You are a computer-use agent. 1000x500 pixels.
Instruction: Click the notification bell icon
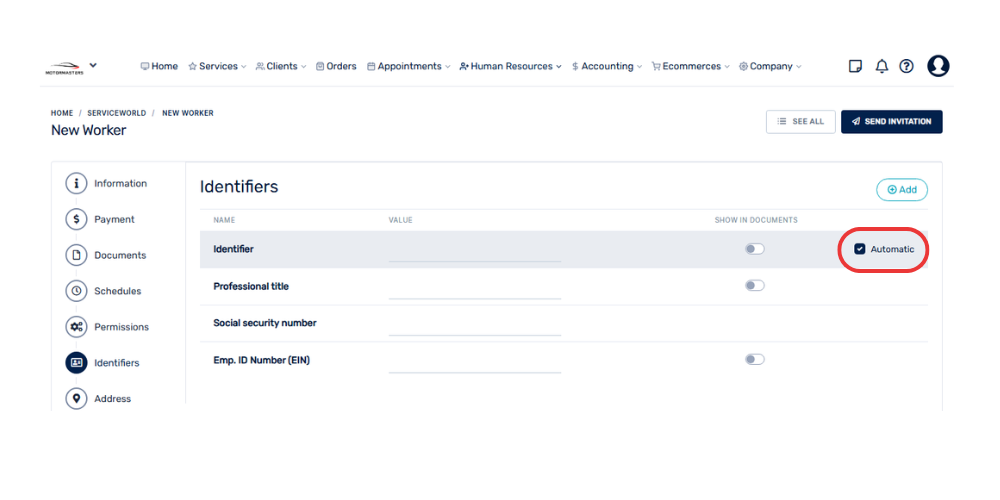(x=881, y=66)
